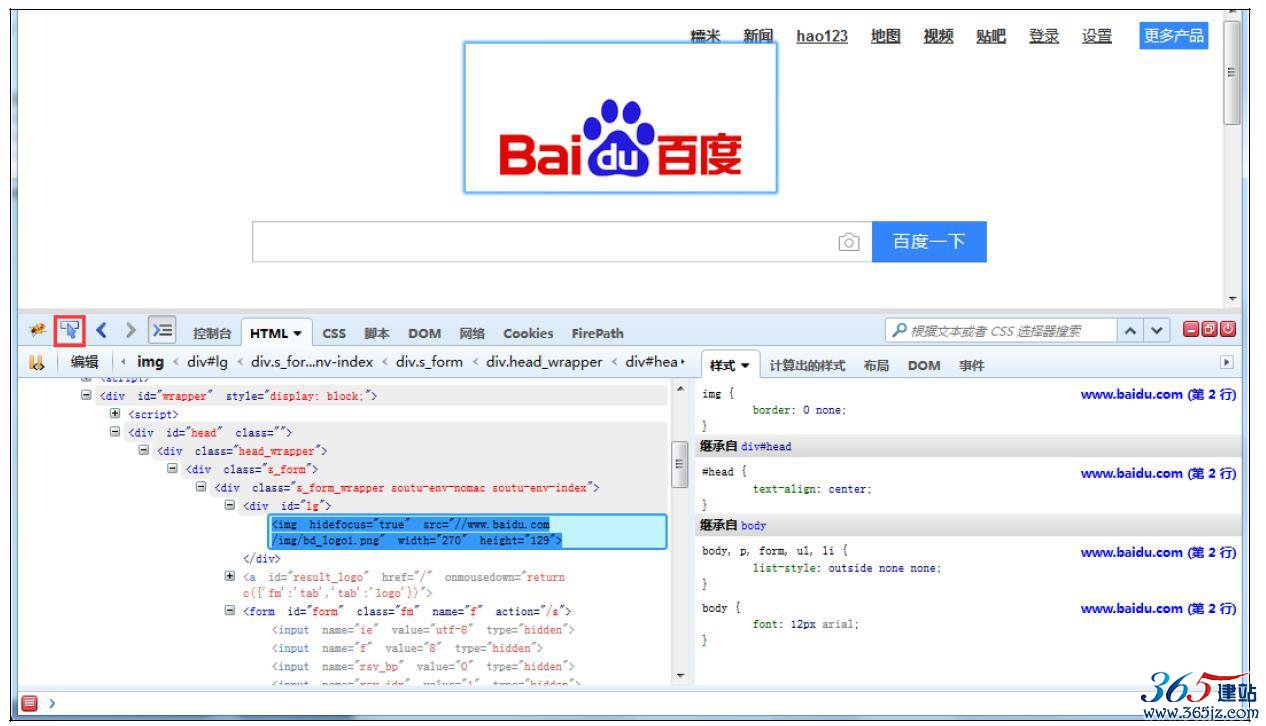Open the 设置 link
The image size is (1266, 726).
pos(1096,36)
